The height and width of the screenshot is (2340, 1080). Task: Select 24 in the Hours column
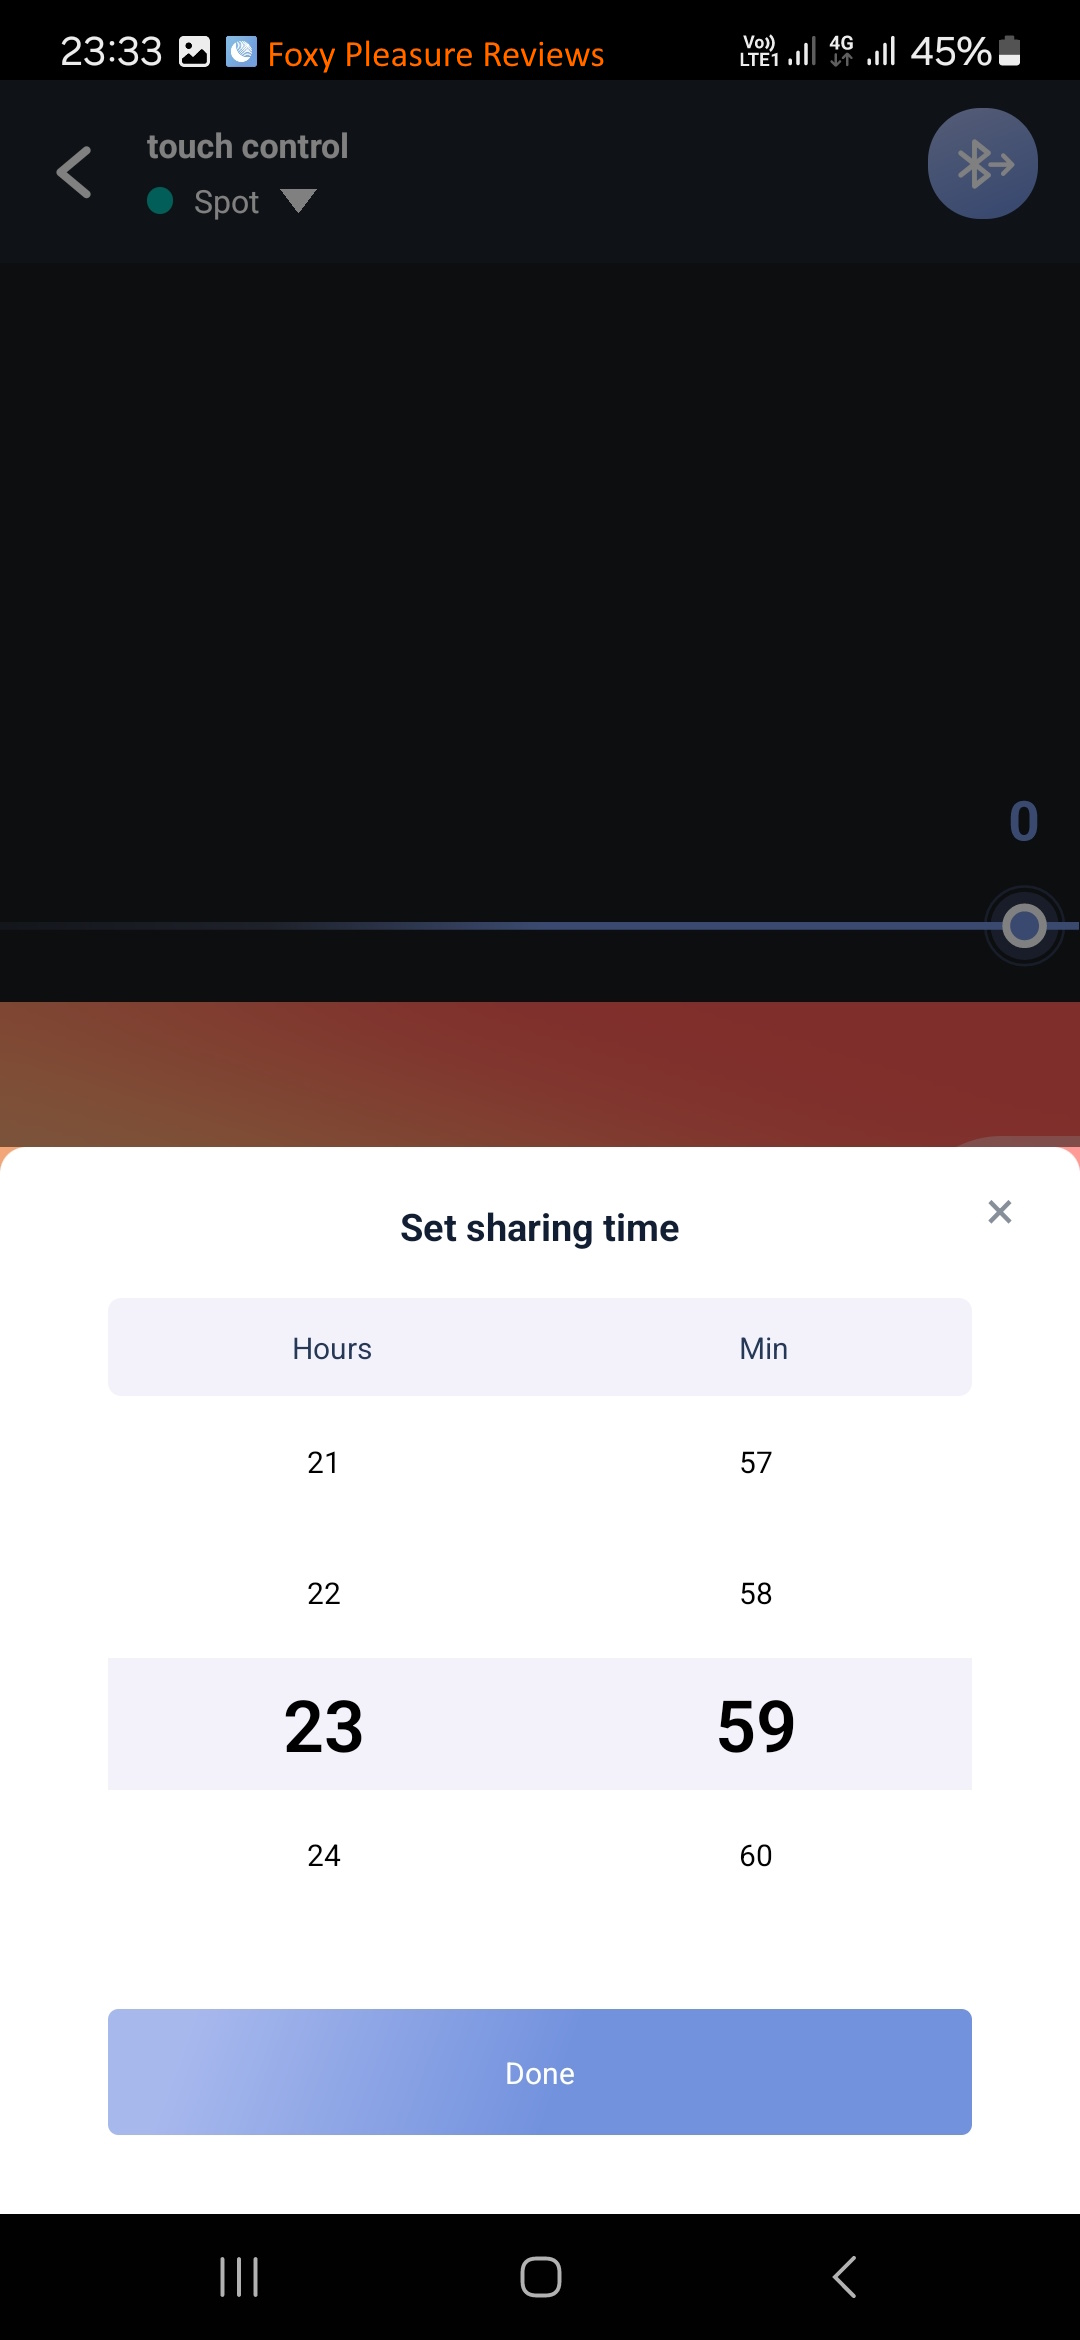click(x=323, y=1856)
